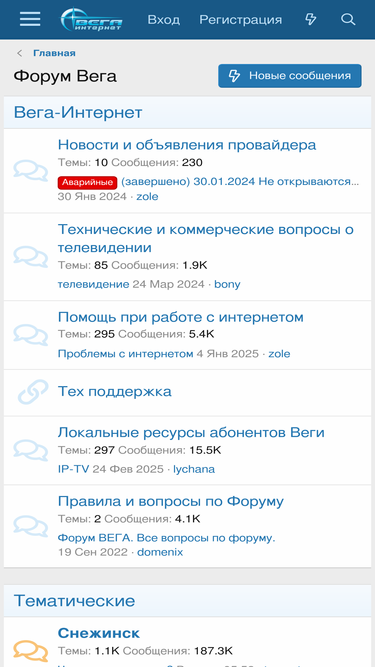Open forum Помощь при работе с интернетом
Screen dimensions: 375x667
coord(181,317)
